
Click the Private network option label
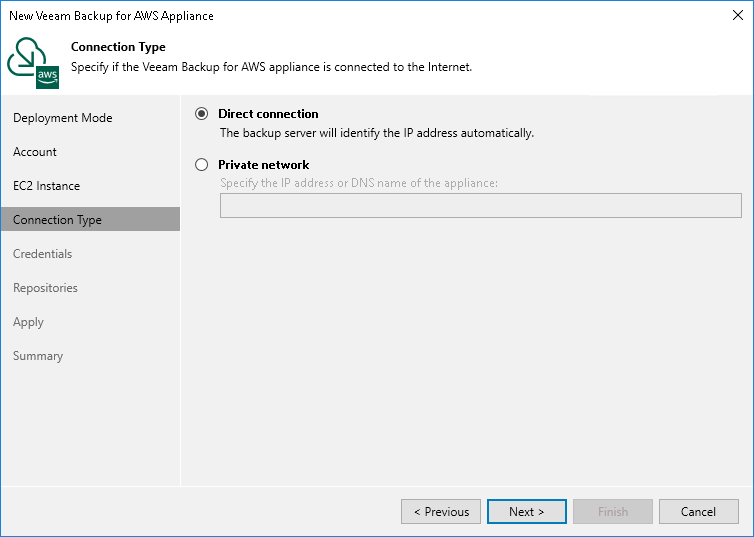tap(264, 165)
